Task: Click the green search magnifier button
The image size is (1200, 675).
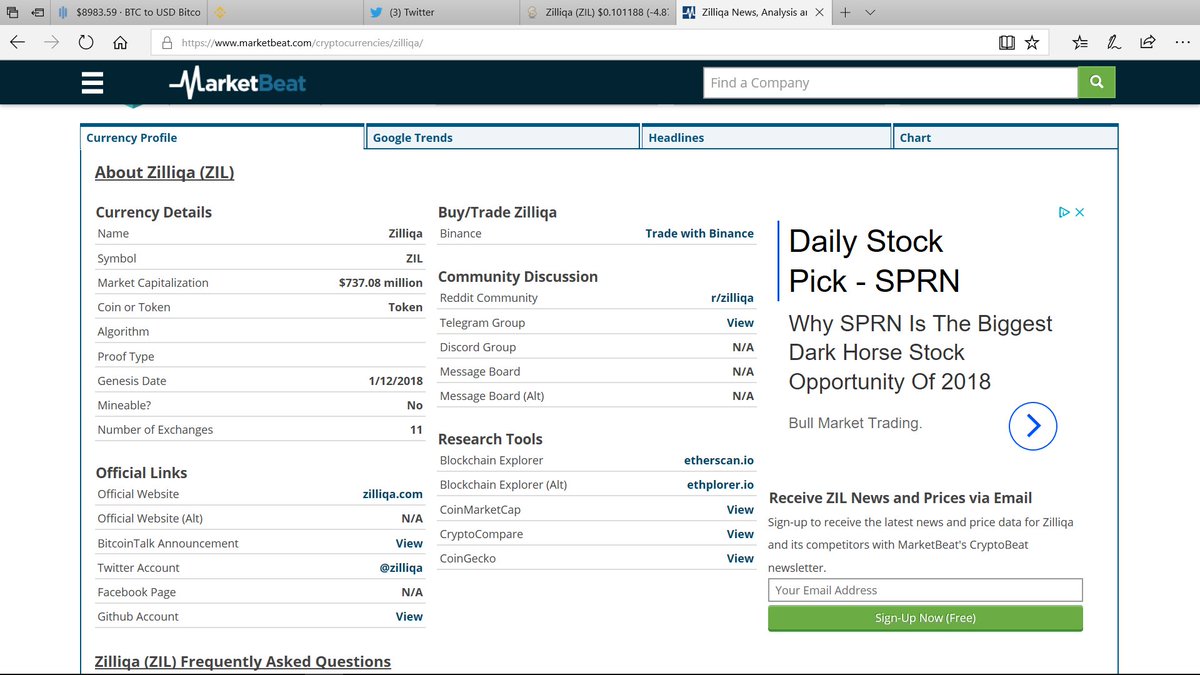Action: [x=1096, y=83]
